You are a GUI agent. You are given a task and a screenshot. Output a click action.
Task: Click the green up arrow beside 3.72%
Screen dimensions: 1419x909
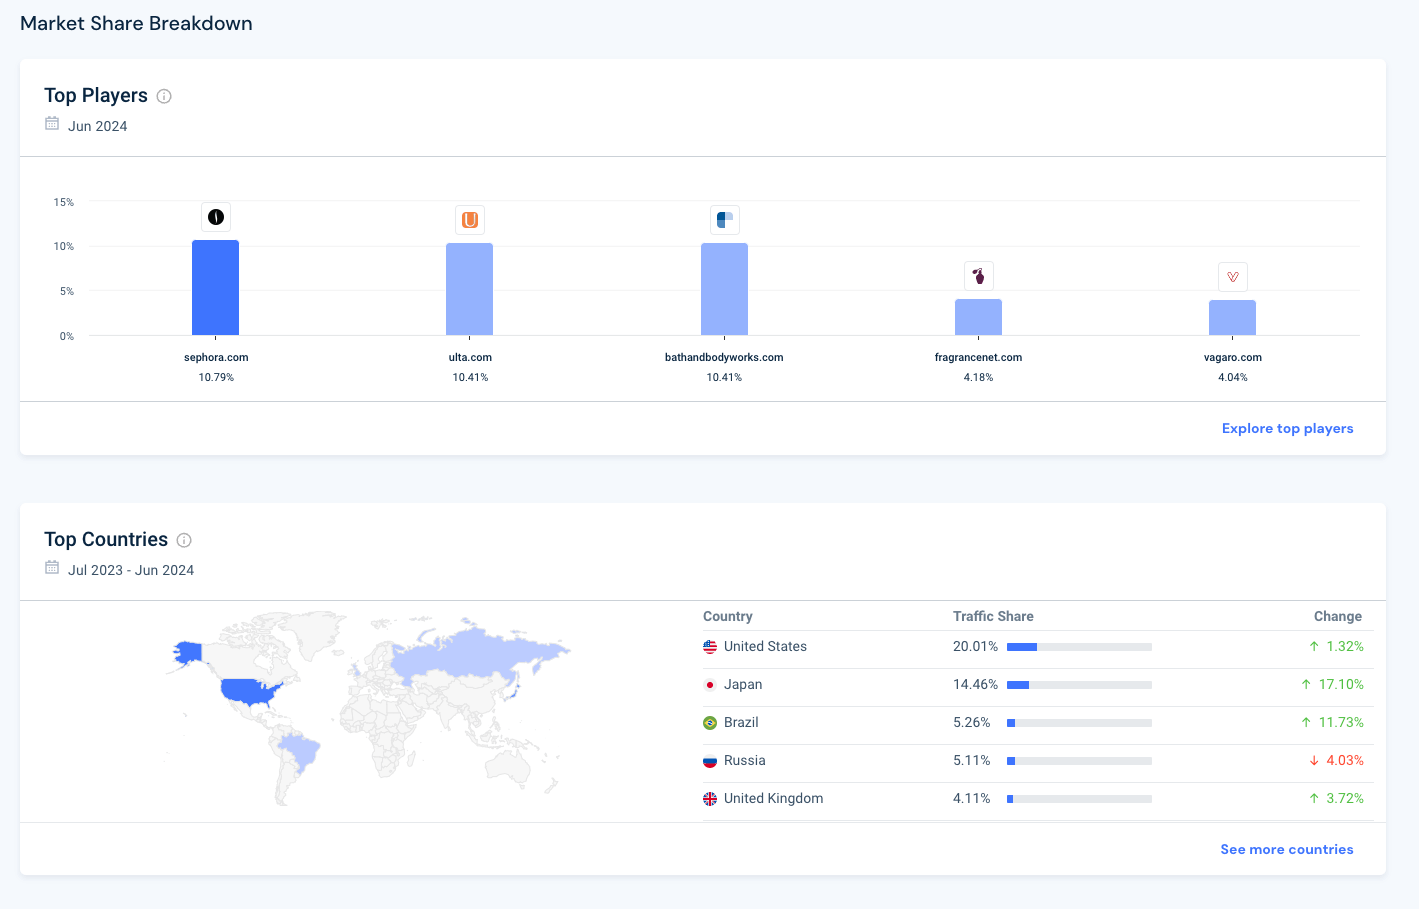click(x=1314, y=799)
